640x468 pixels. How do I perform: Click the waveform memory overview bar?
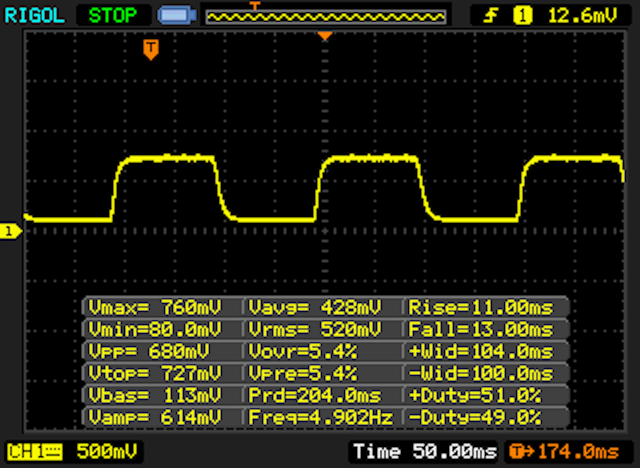click(326, 17)
